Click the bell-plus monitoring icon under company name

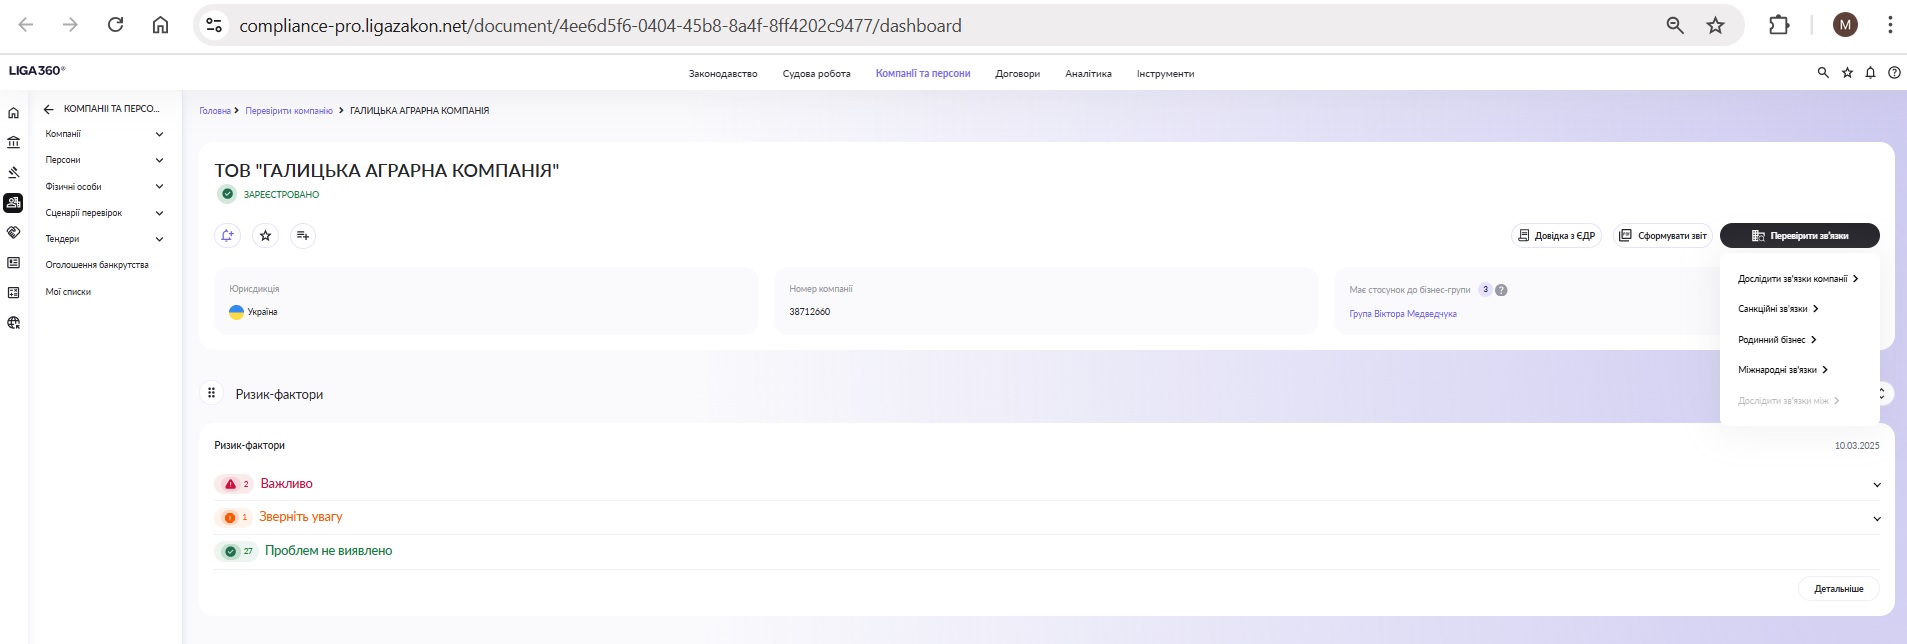click(x=227, y=236)
